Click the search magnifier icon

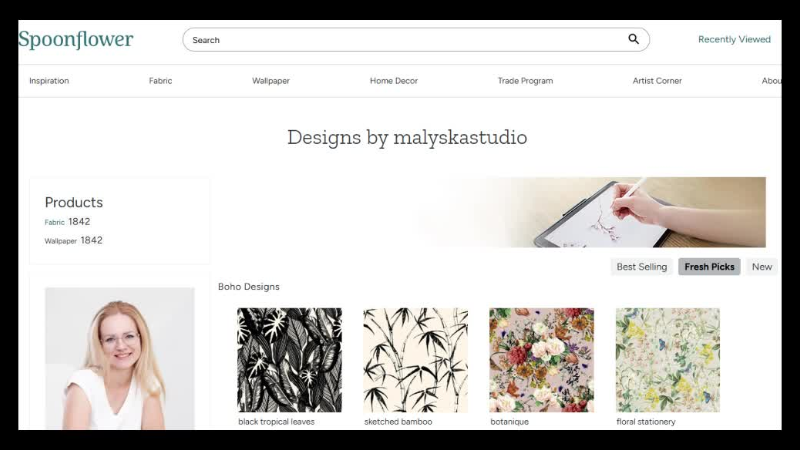633,39
